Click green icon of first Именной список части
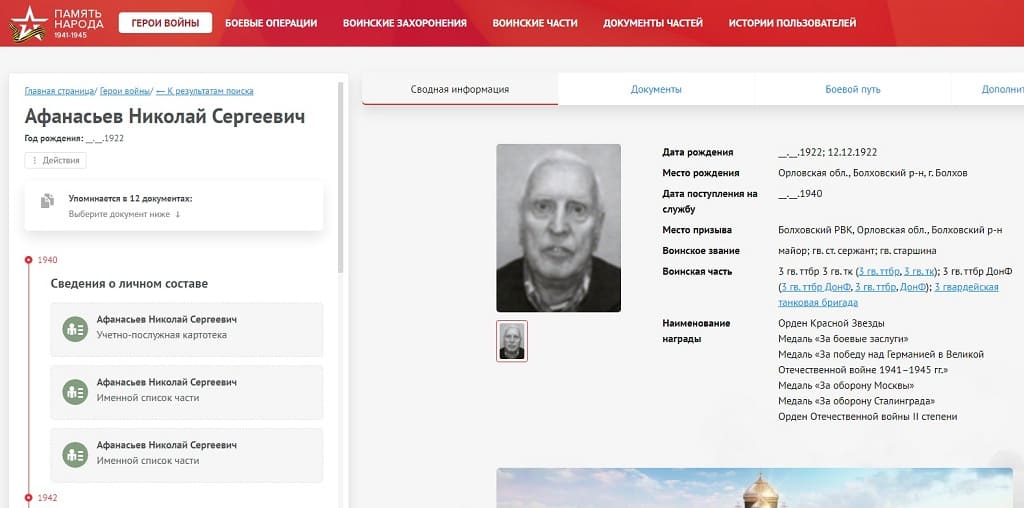 point(75,392)
